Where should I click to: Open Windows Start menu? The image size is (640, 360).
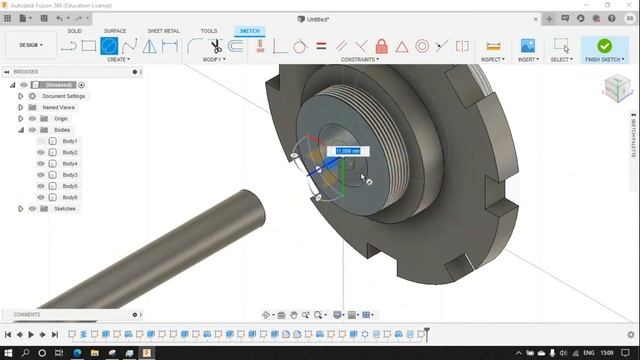point(8,353)
